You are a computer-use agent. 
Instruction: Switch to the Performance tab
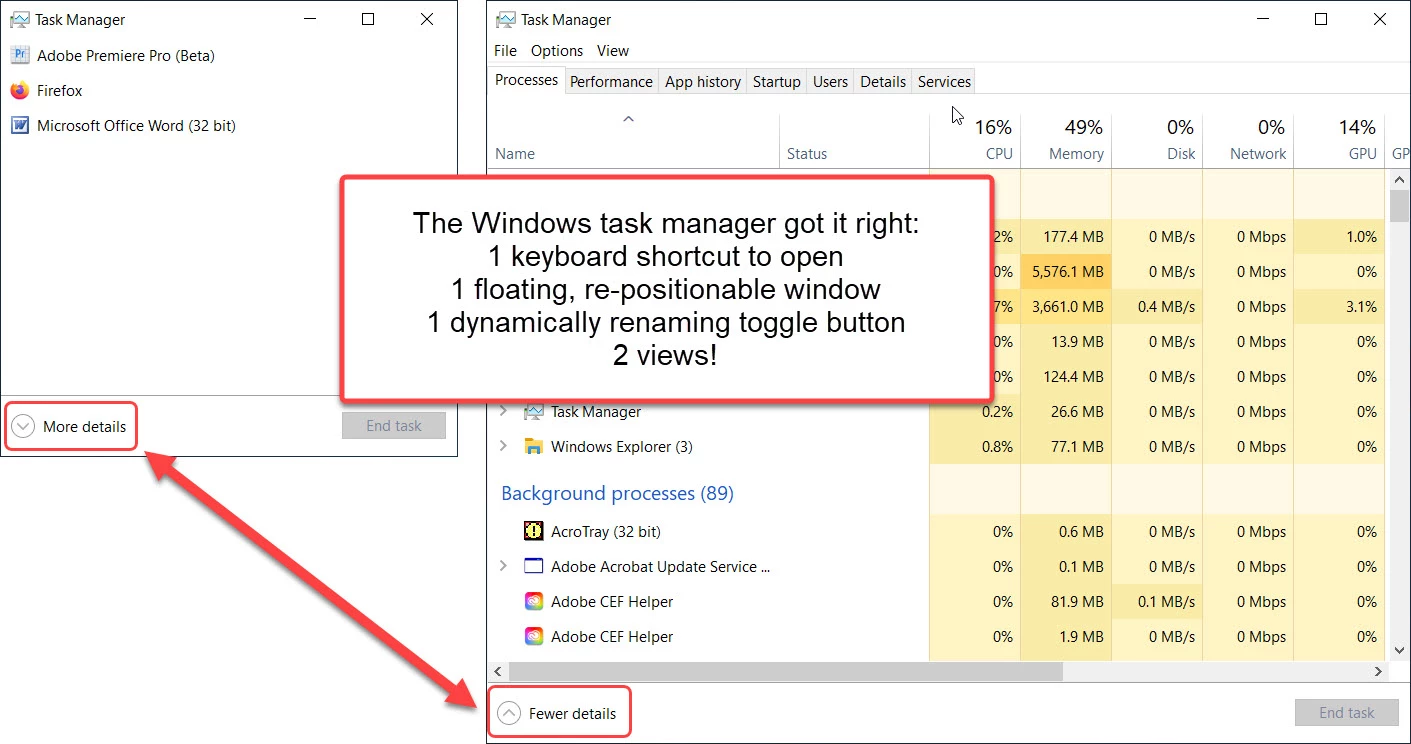click(611, 82)
